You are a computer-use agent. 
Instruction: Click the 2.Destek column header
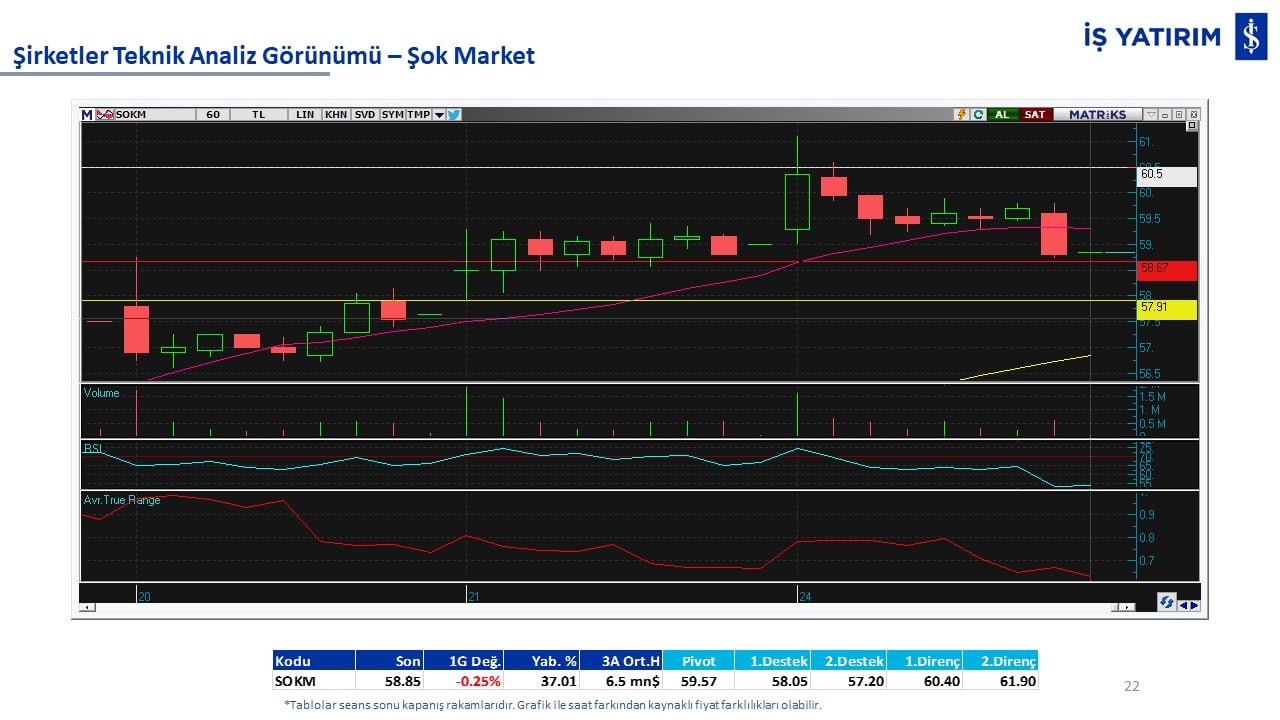[x=849, y=660]
